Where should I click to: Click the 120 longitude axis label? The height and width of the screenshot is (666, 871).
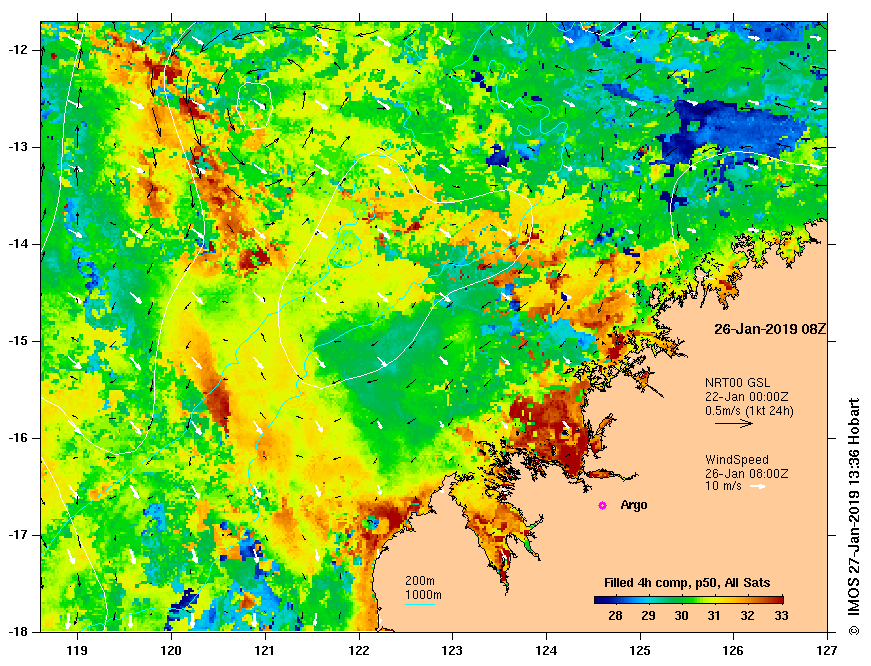pos(171,650)
